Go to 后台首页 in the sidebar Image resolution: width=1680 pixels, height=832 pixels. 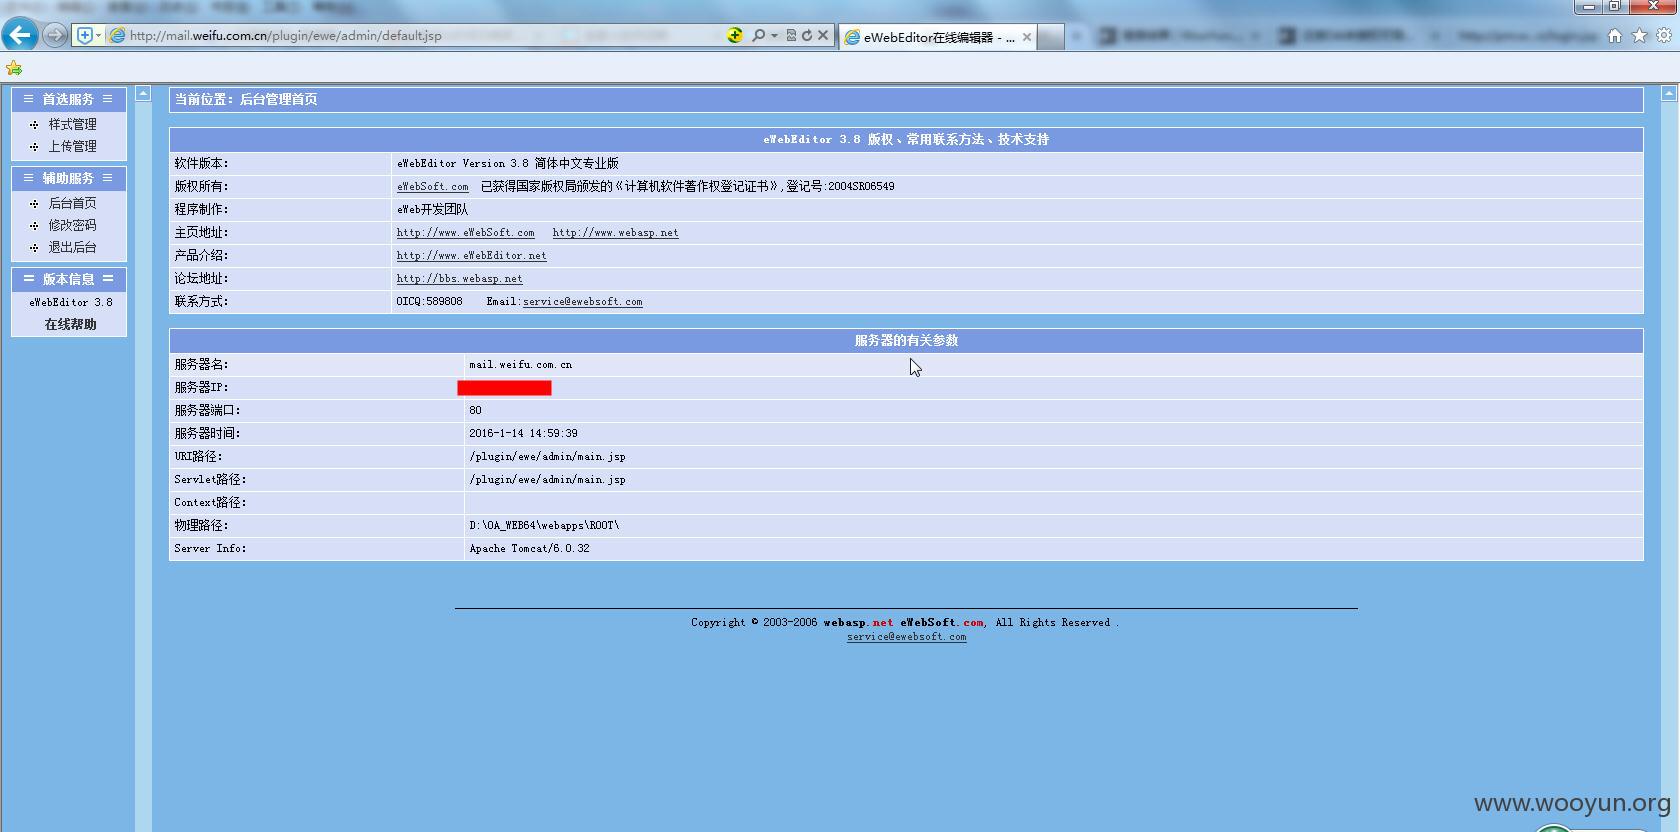point(73,203)
